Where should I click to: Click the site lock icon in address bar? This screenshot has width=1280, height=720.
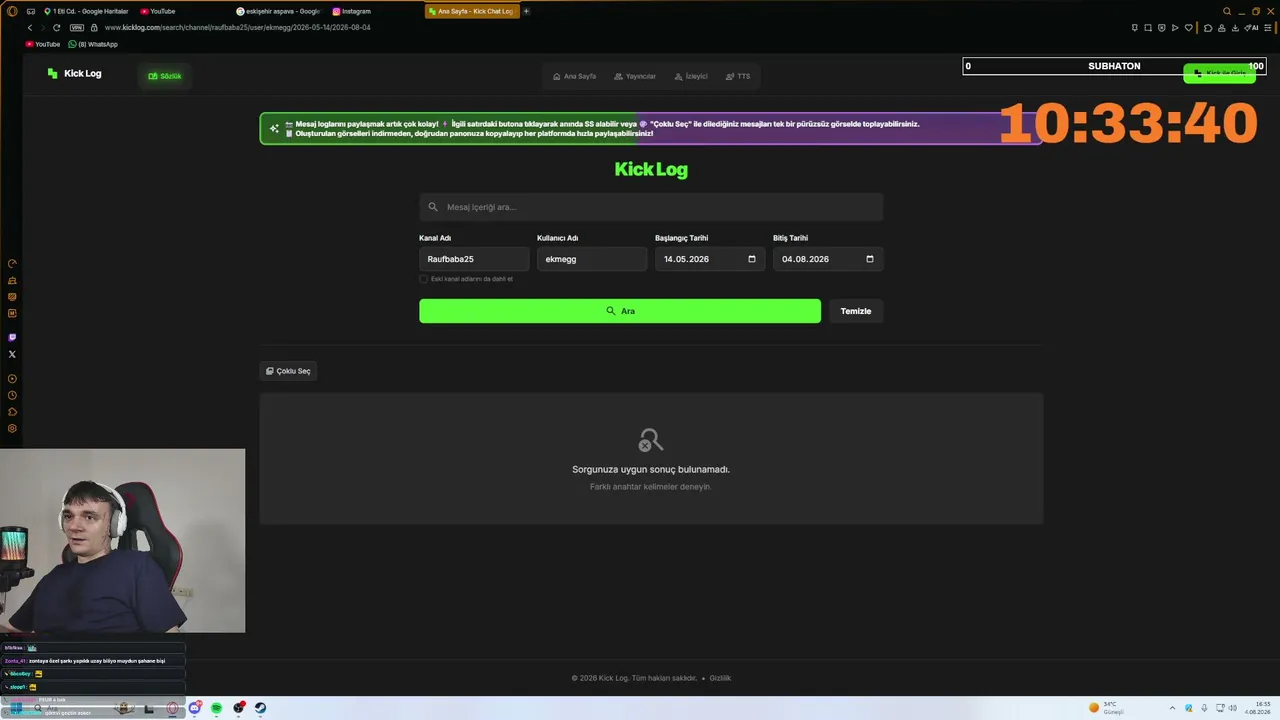tap(94, 27)
